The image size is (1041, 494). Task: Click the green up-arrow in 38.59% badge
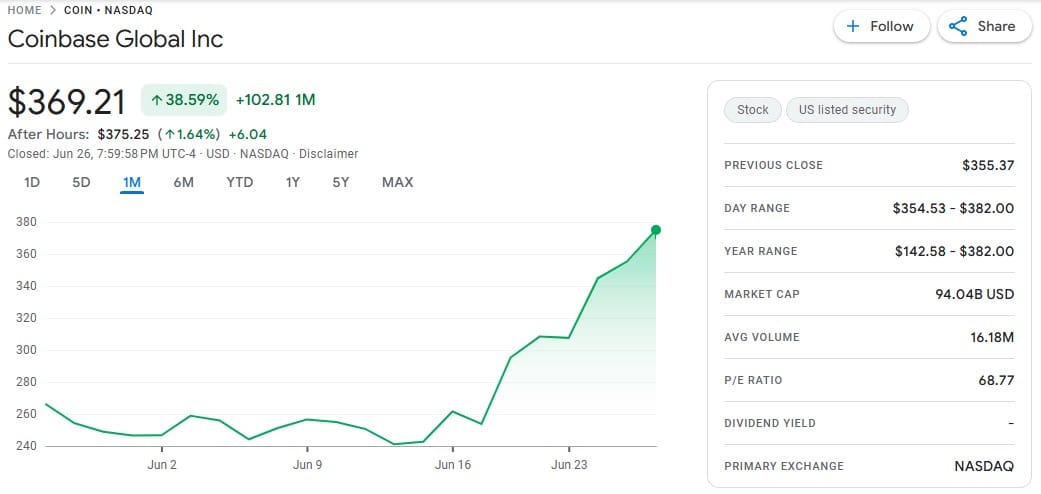[x=157, y=100]
